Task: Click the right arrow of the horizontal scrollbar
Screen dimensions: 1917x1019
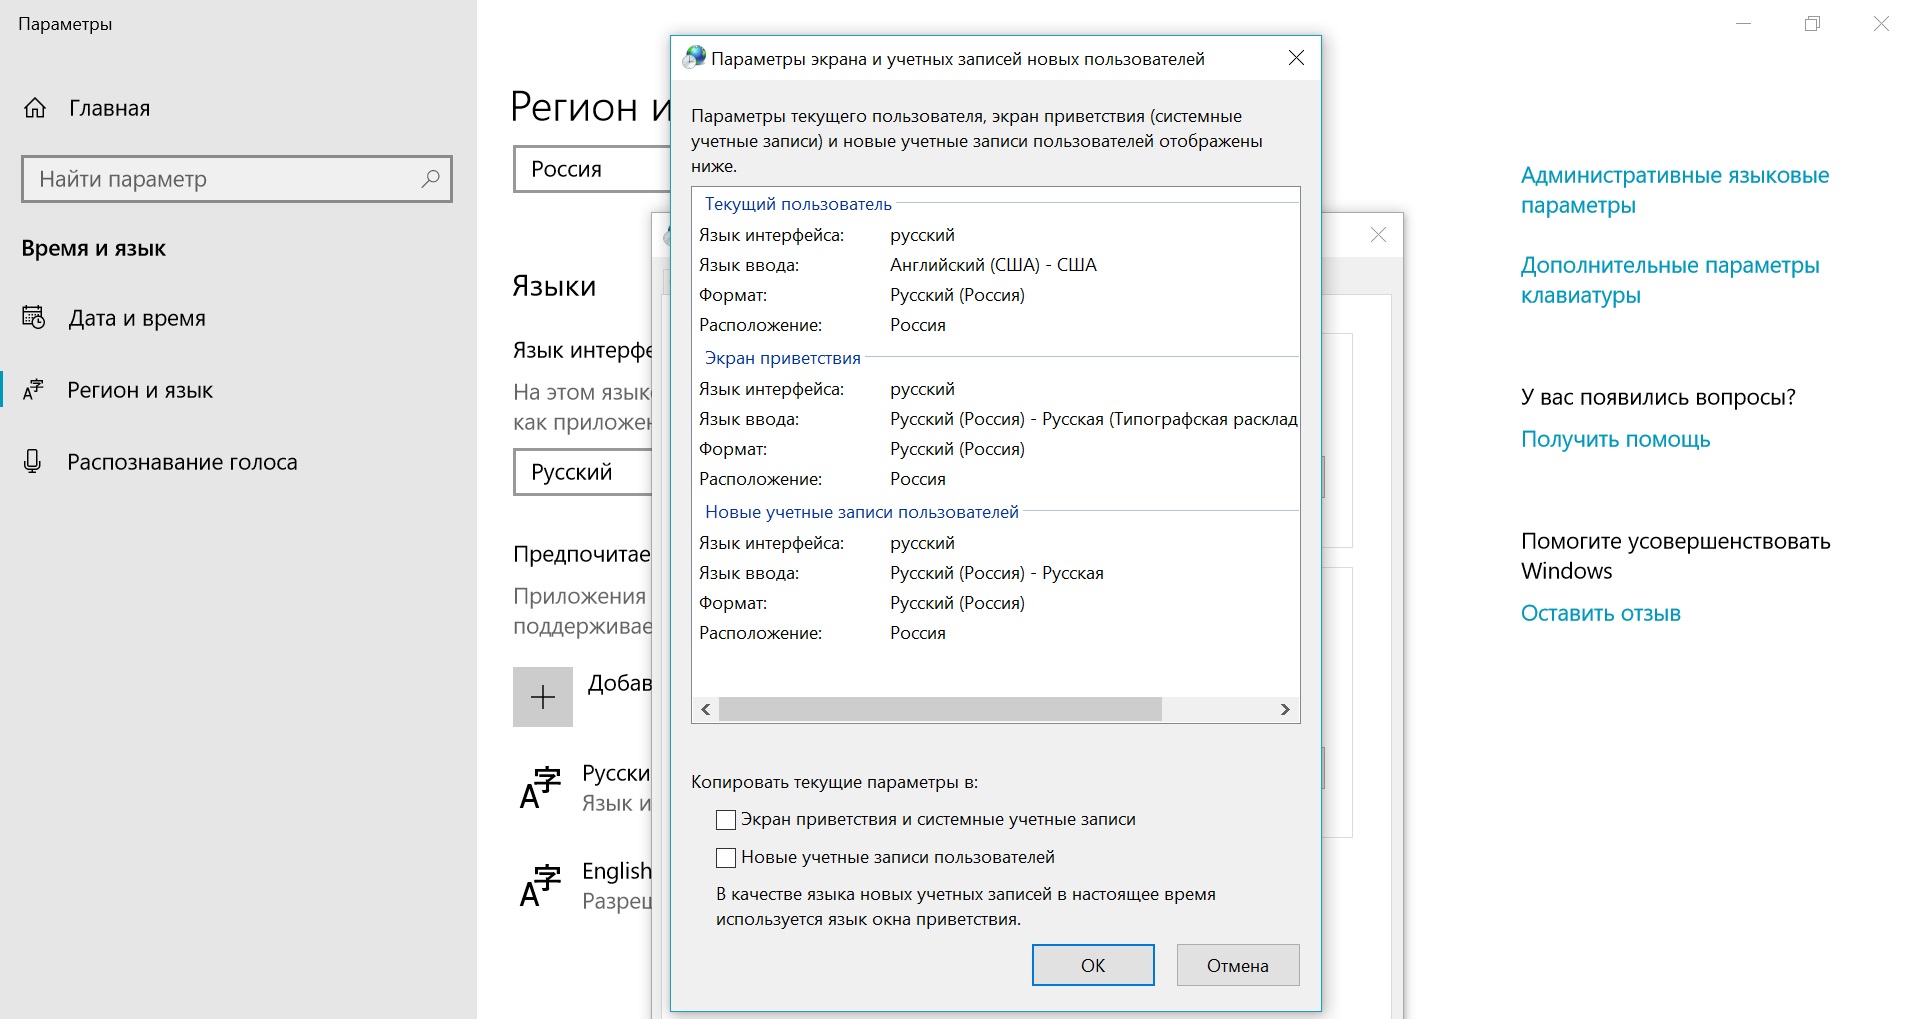Action: click(1285, 709)
